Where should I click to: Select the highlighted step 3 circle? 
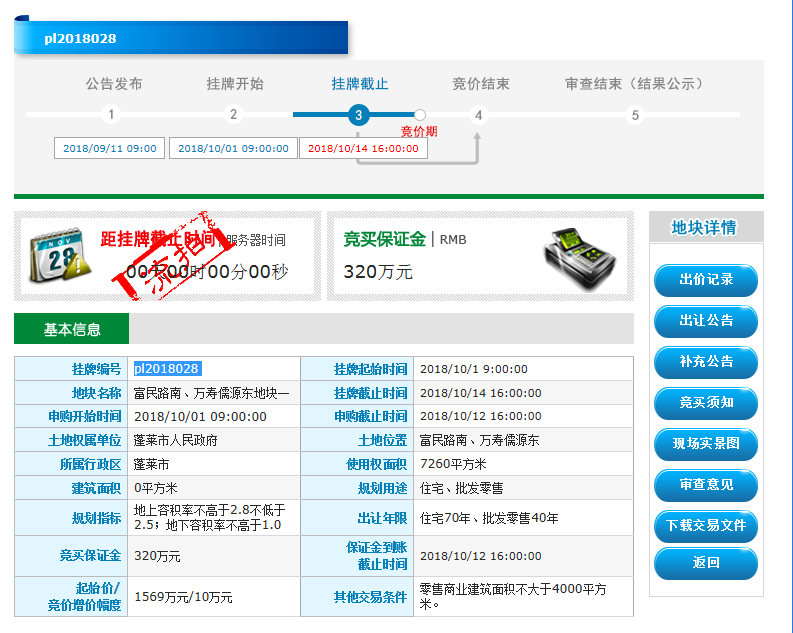tap(359, 115)
